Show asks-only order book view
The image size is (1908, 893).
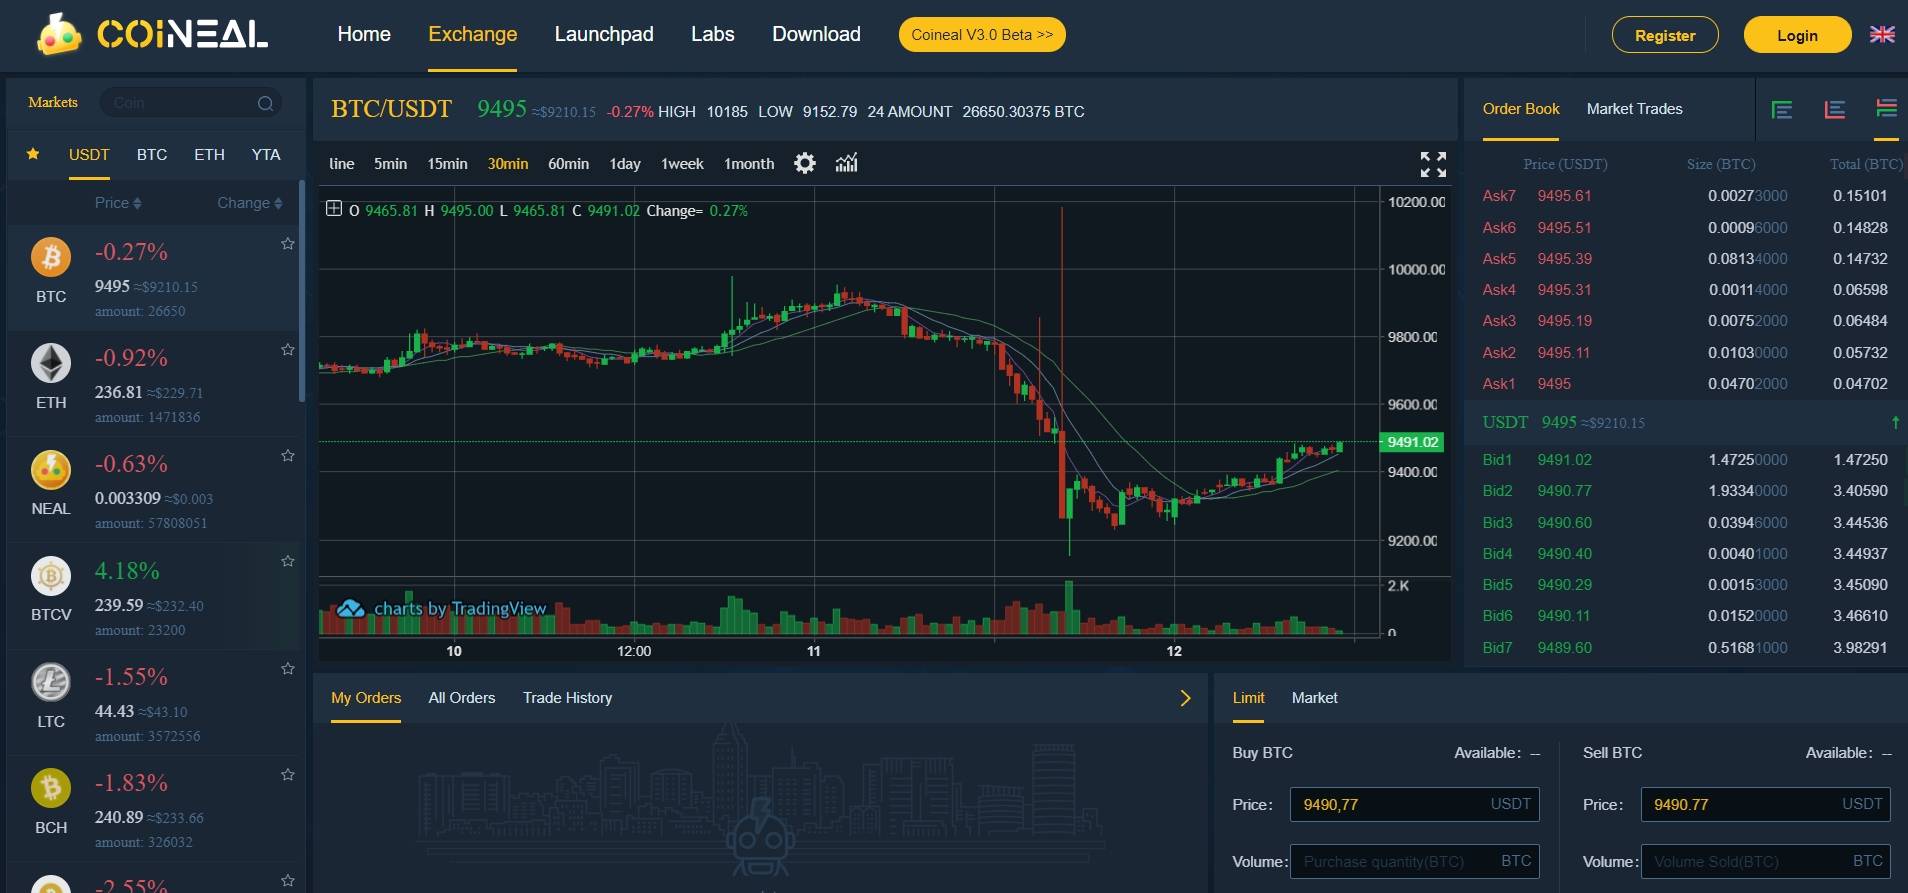[1834, 109]
